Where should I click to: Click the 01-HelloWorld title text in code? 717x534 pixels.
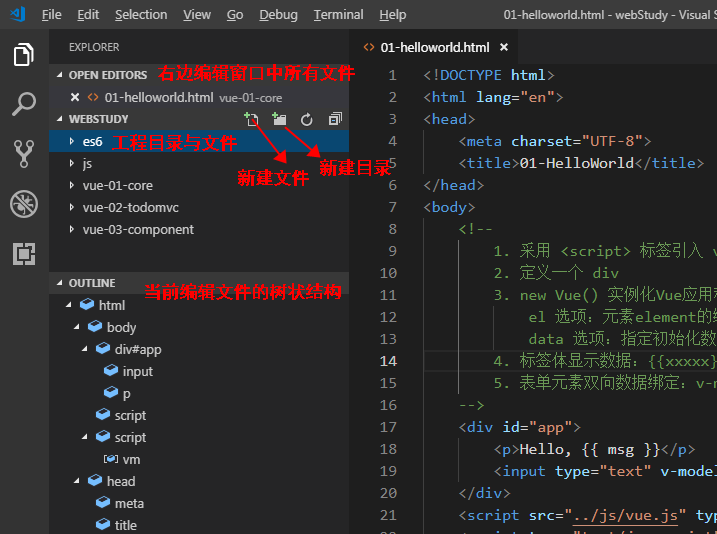577,163
